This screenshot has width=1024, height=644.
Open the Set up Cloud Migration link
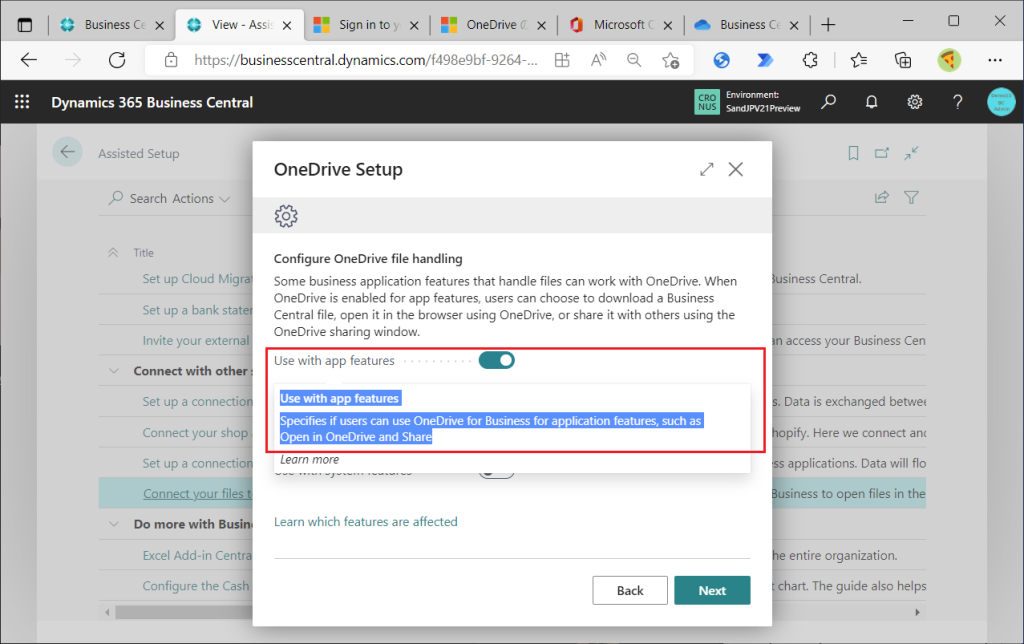tap(197, 279)
